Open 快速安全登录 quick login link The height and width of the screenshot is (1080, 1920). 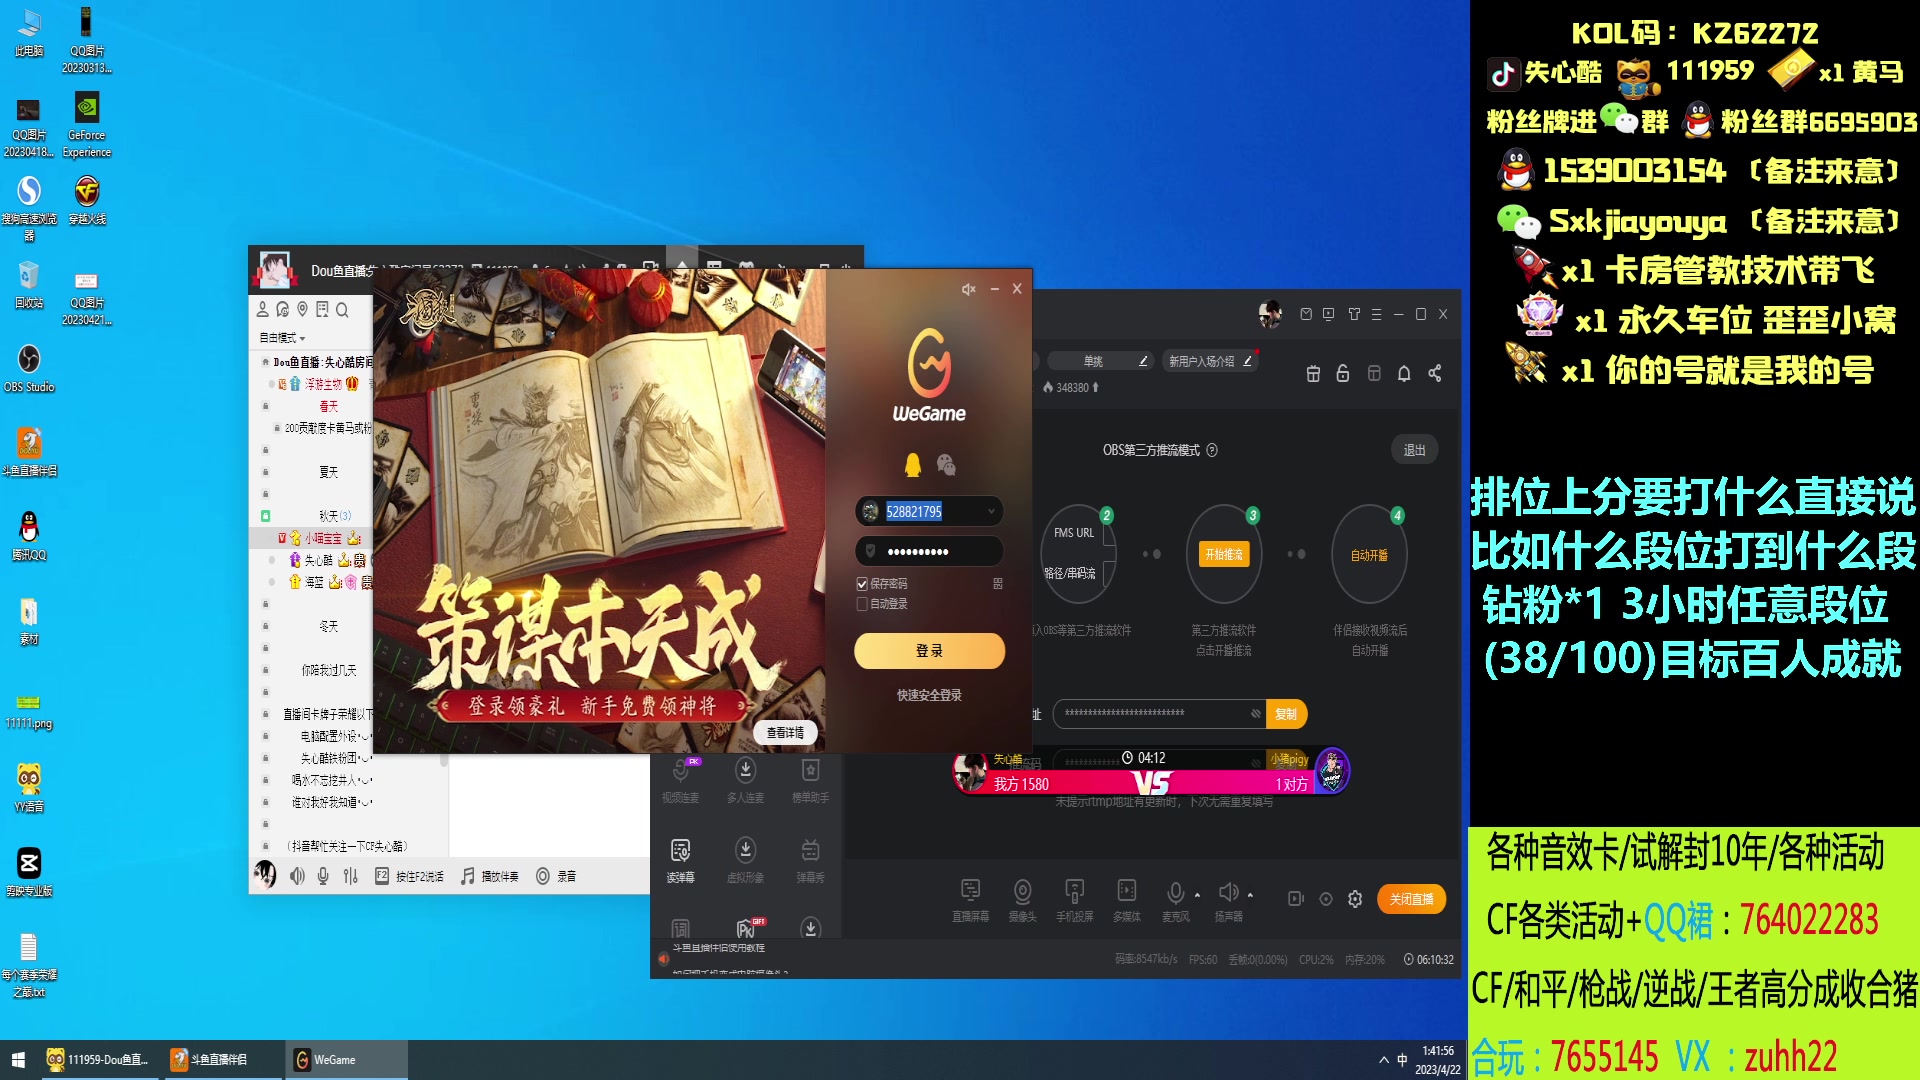pyautogui.click(x=929, y=695)
